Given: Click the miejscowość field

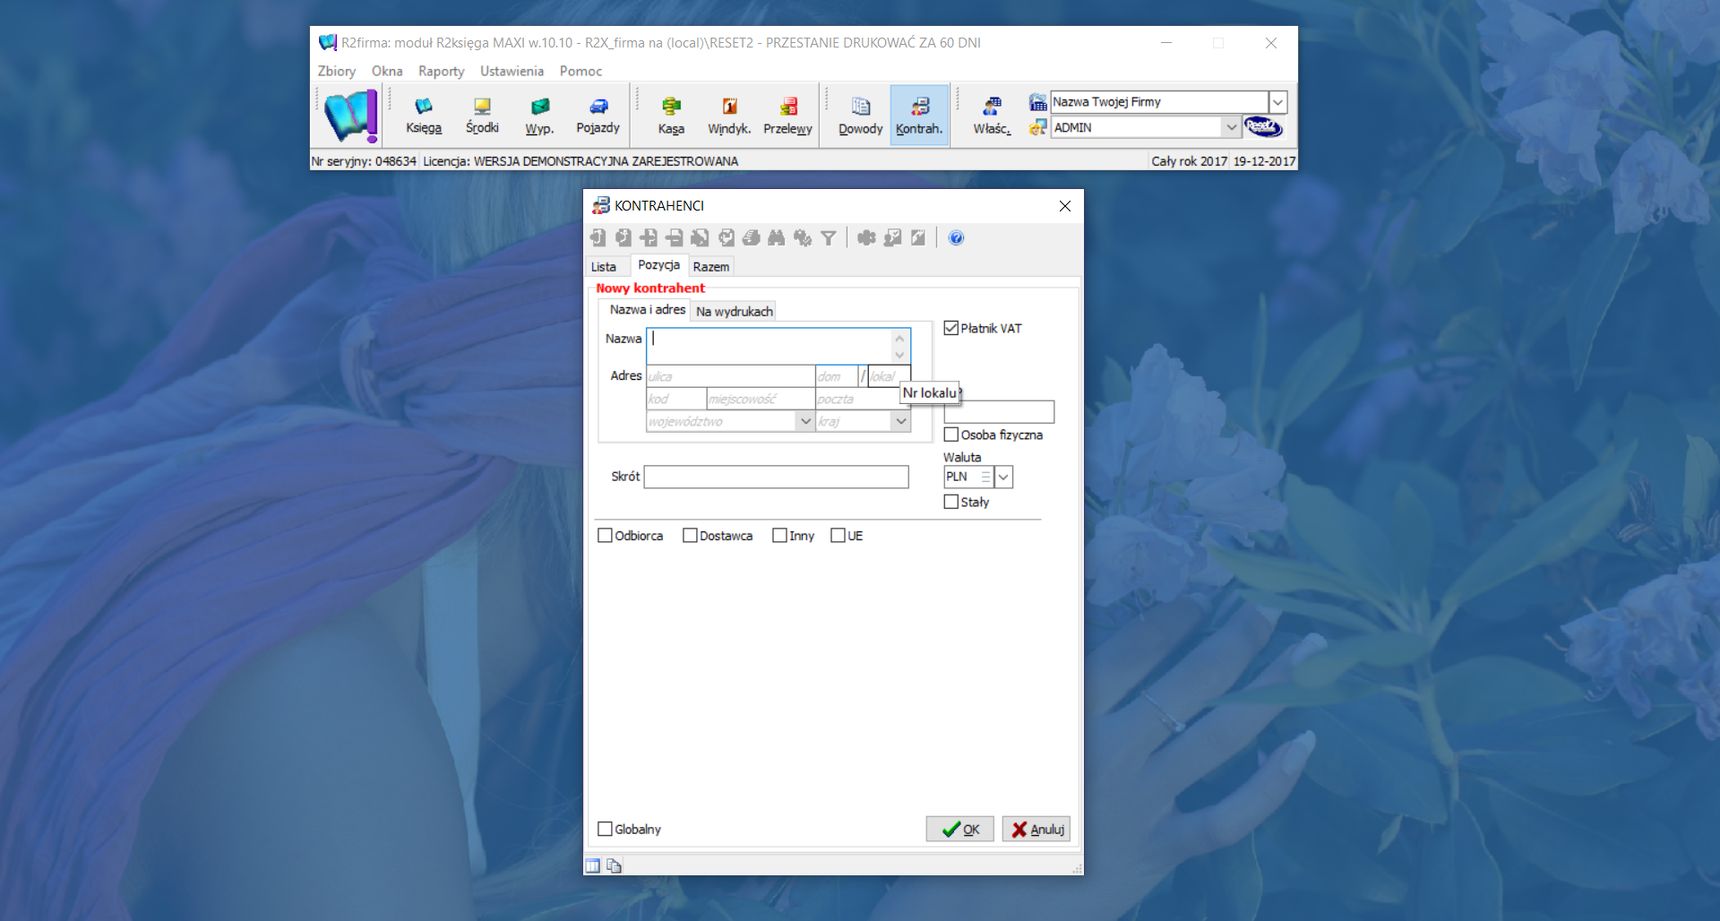Looking at the screenshot, I should (x=760, y=399).
